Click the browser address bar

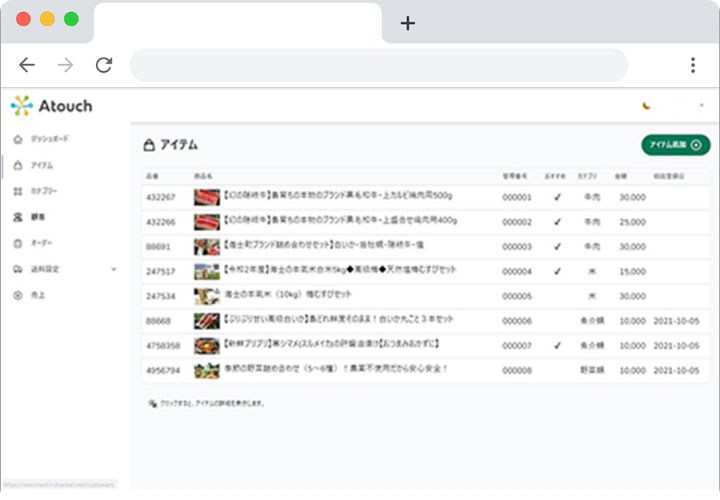(x=378, y=65)
